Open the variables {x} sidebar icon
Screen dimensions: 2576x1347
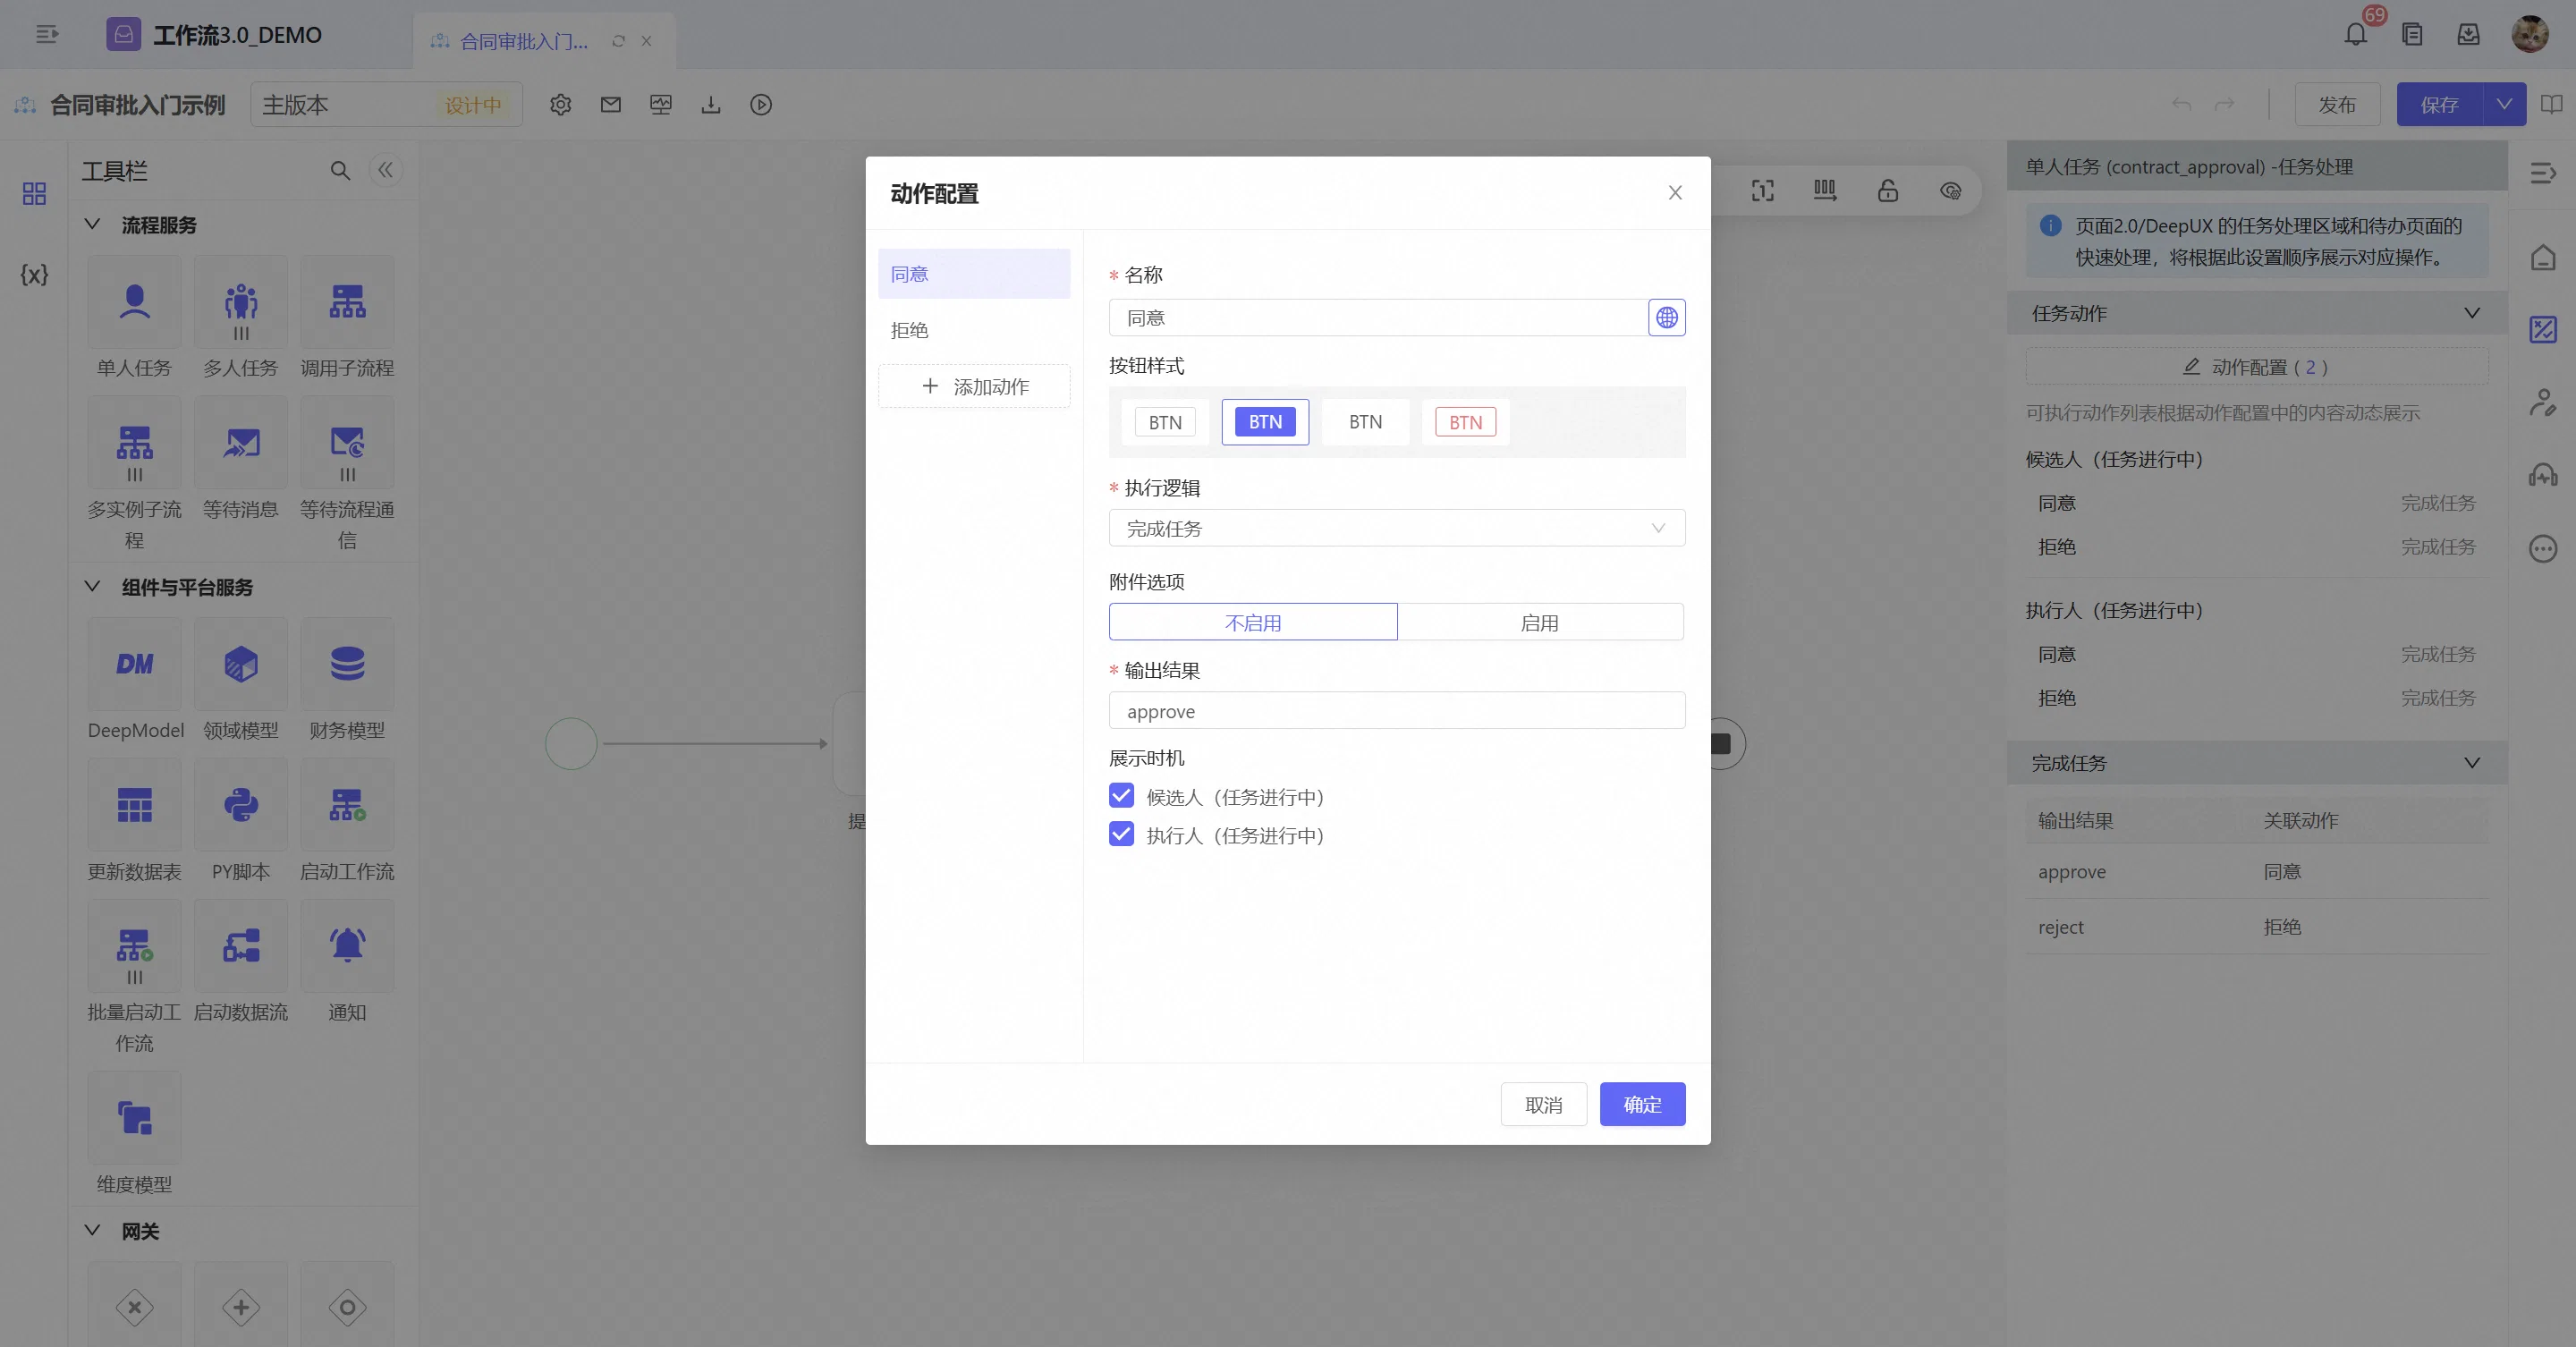[34, 275]
